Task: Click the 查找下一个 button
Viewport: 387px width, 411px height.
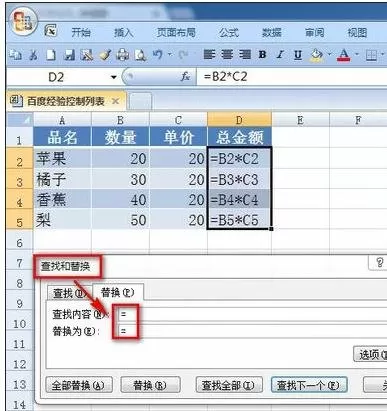Action: point(309,385)
